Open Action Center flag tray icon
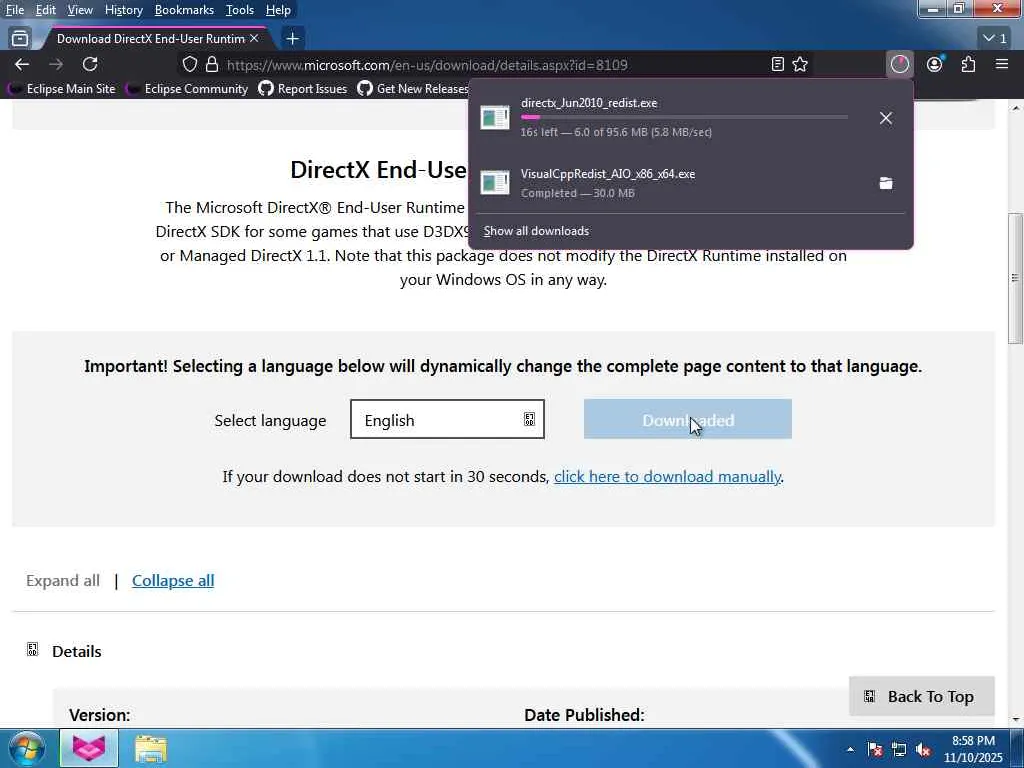This screenshot has width=1024, height=768. point(875,750)
